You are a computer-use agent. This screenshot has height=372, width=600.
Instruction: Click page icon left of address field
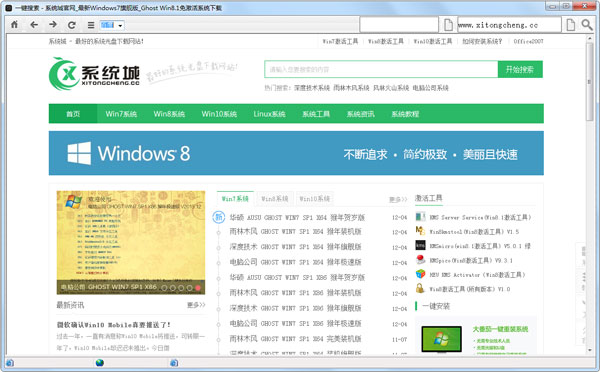tap(448, 25)
